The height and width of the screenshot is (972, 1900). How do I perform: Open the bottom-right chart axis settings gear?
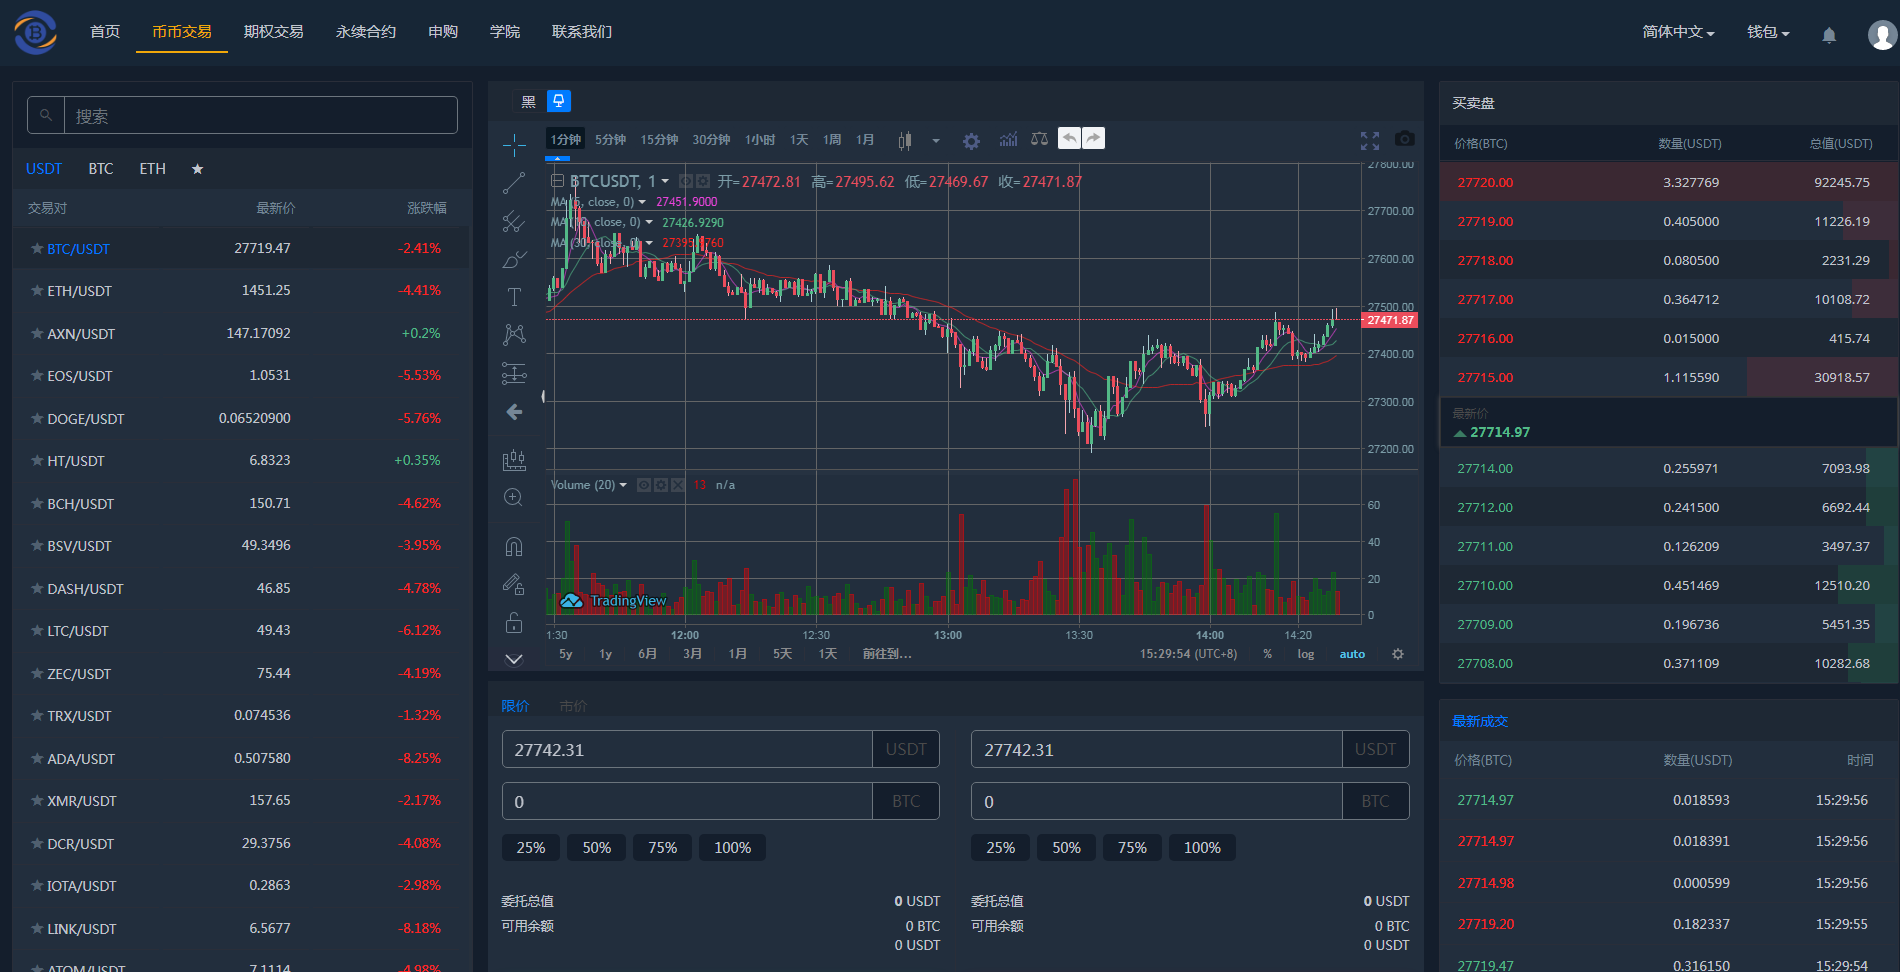[1398, 654]
